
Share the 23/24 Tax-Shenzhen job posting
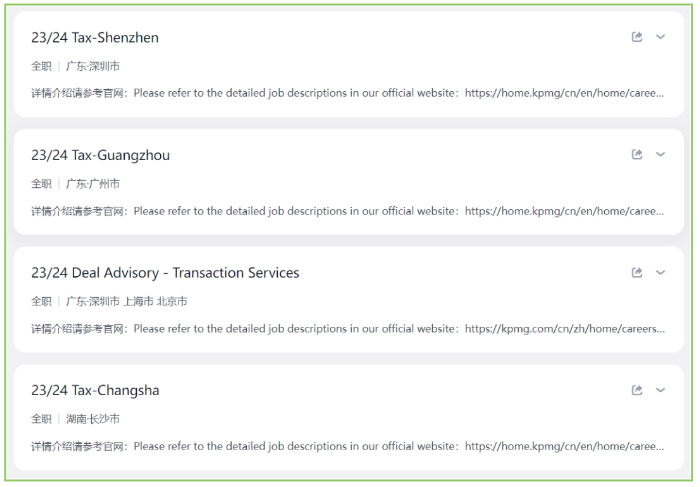637,37
